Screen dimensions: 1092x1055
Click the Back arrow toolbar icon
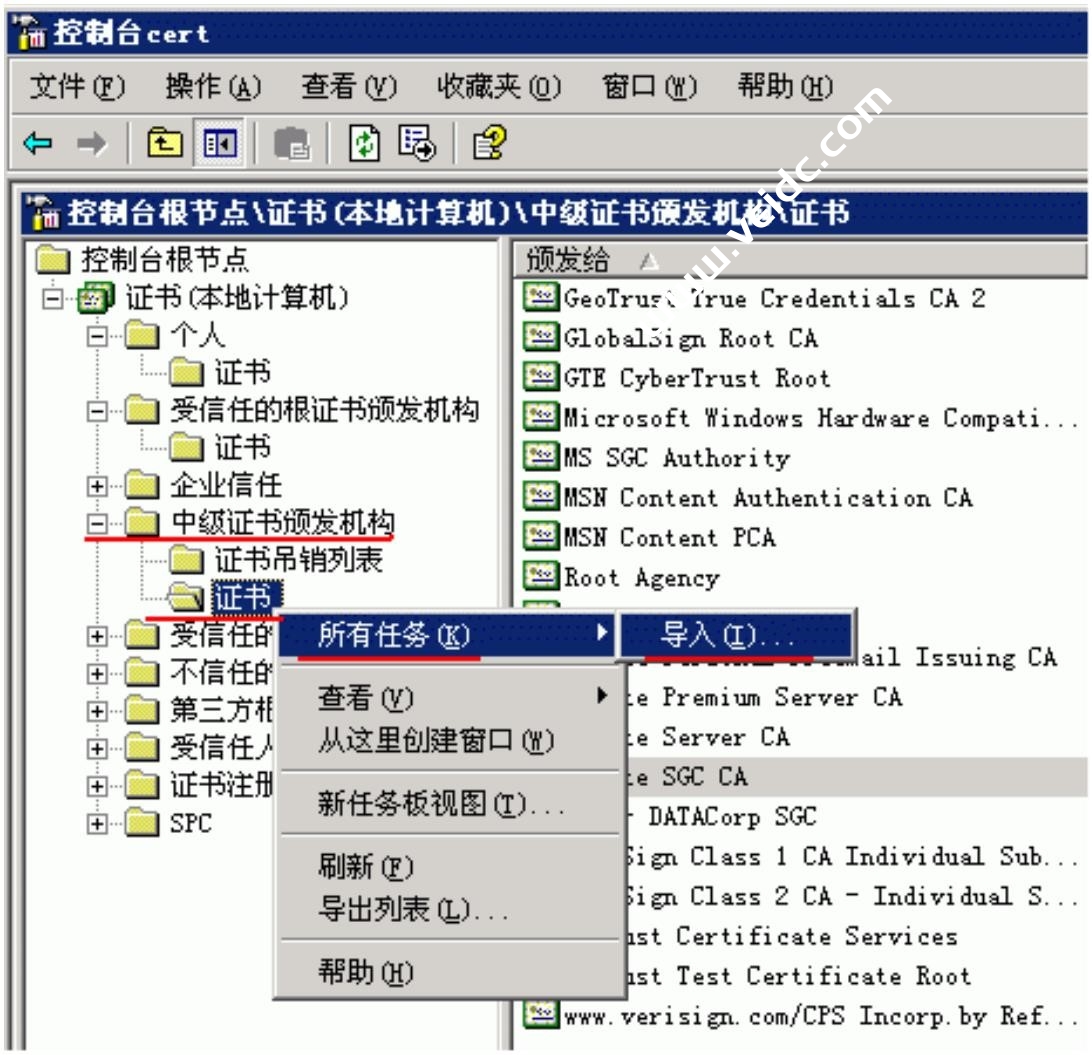38,143
